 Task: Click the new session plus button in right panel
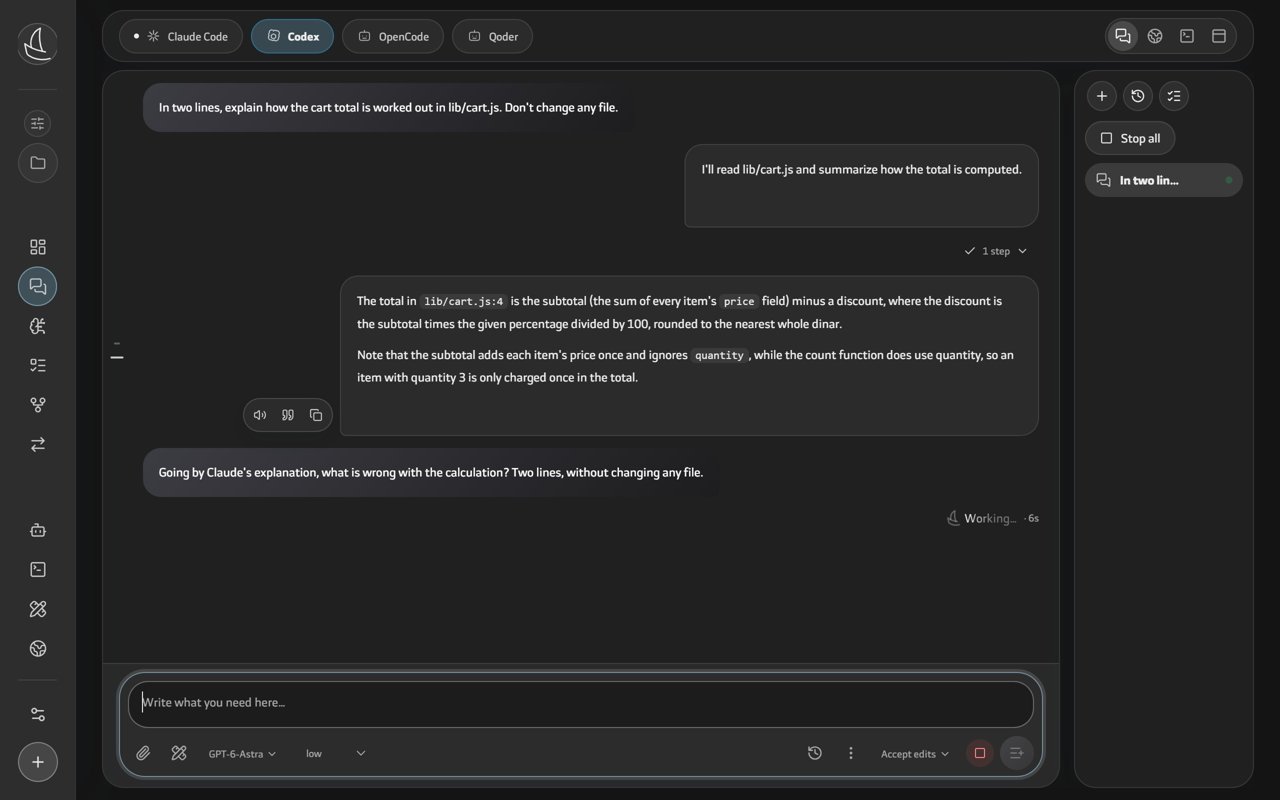pyautogui.click(x=1102, y=96)
